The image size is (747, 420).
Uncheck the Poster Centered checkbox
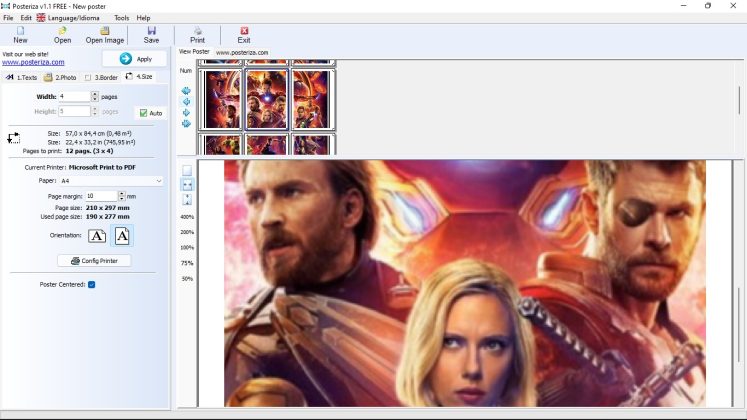91,284
